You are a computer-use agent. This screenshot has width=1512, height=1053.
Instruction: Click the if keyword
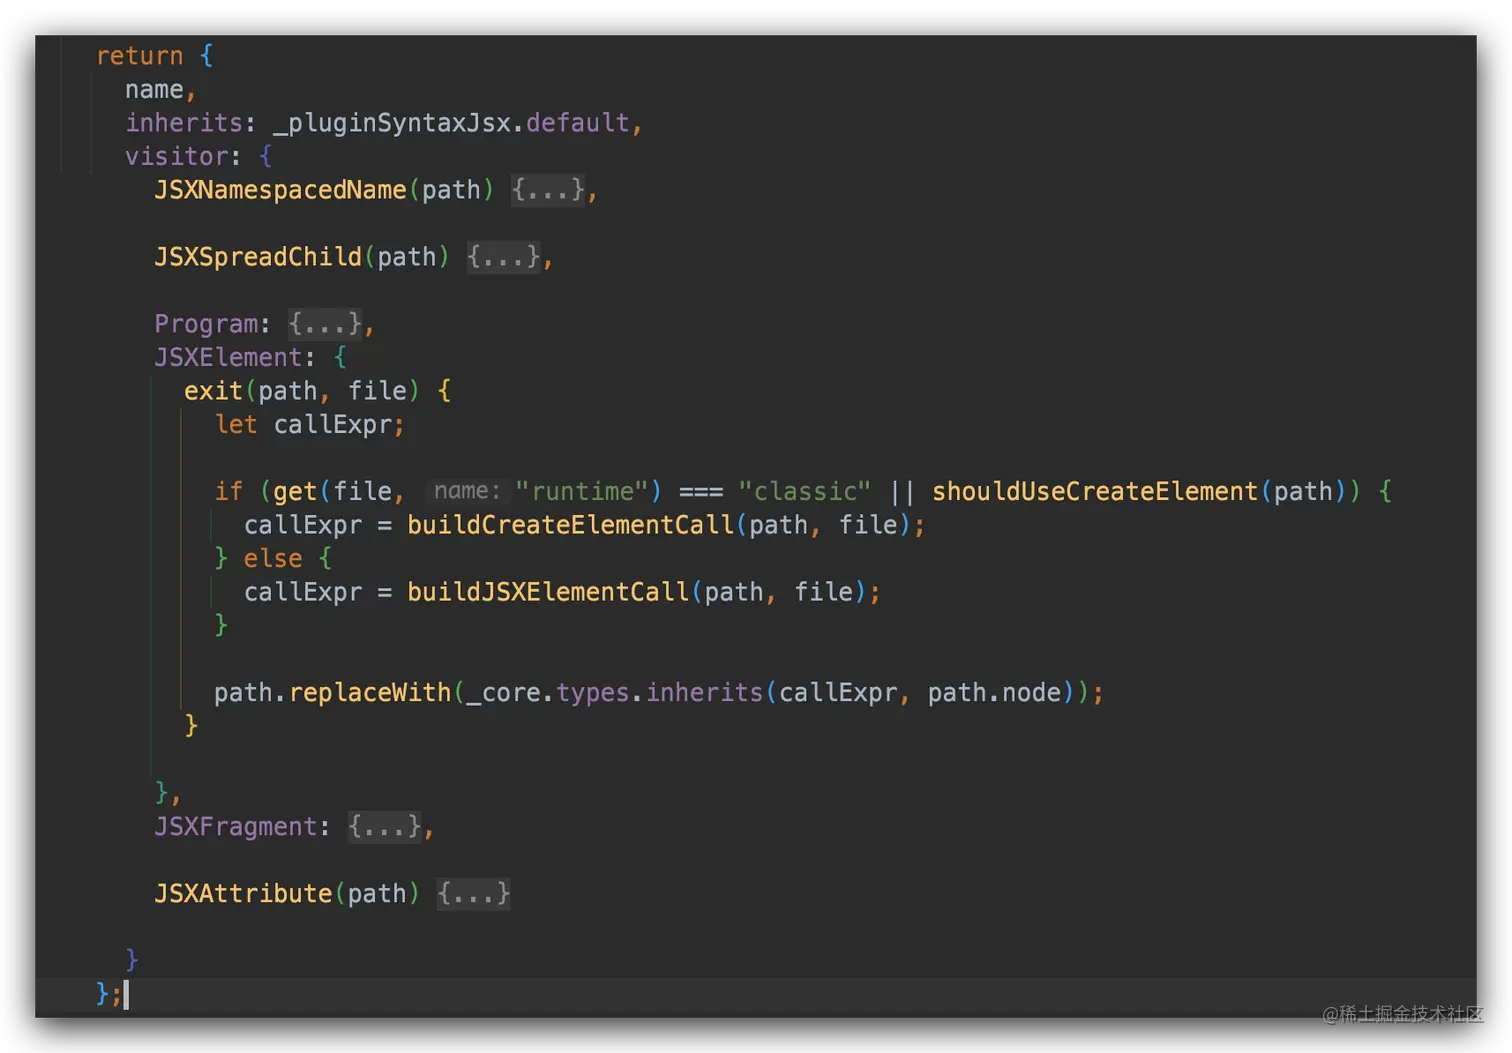point(228,491)
